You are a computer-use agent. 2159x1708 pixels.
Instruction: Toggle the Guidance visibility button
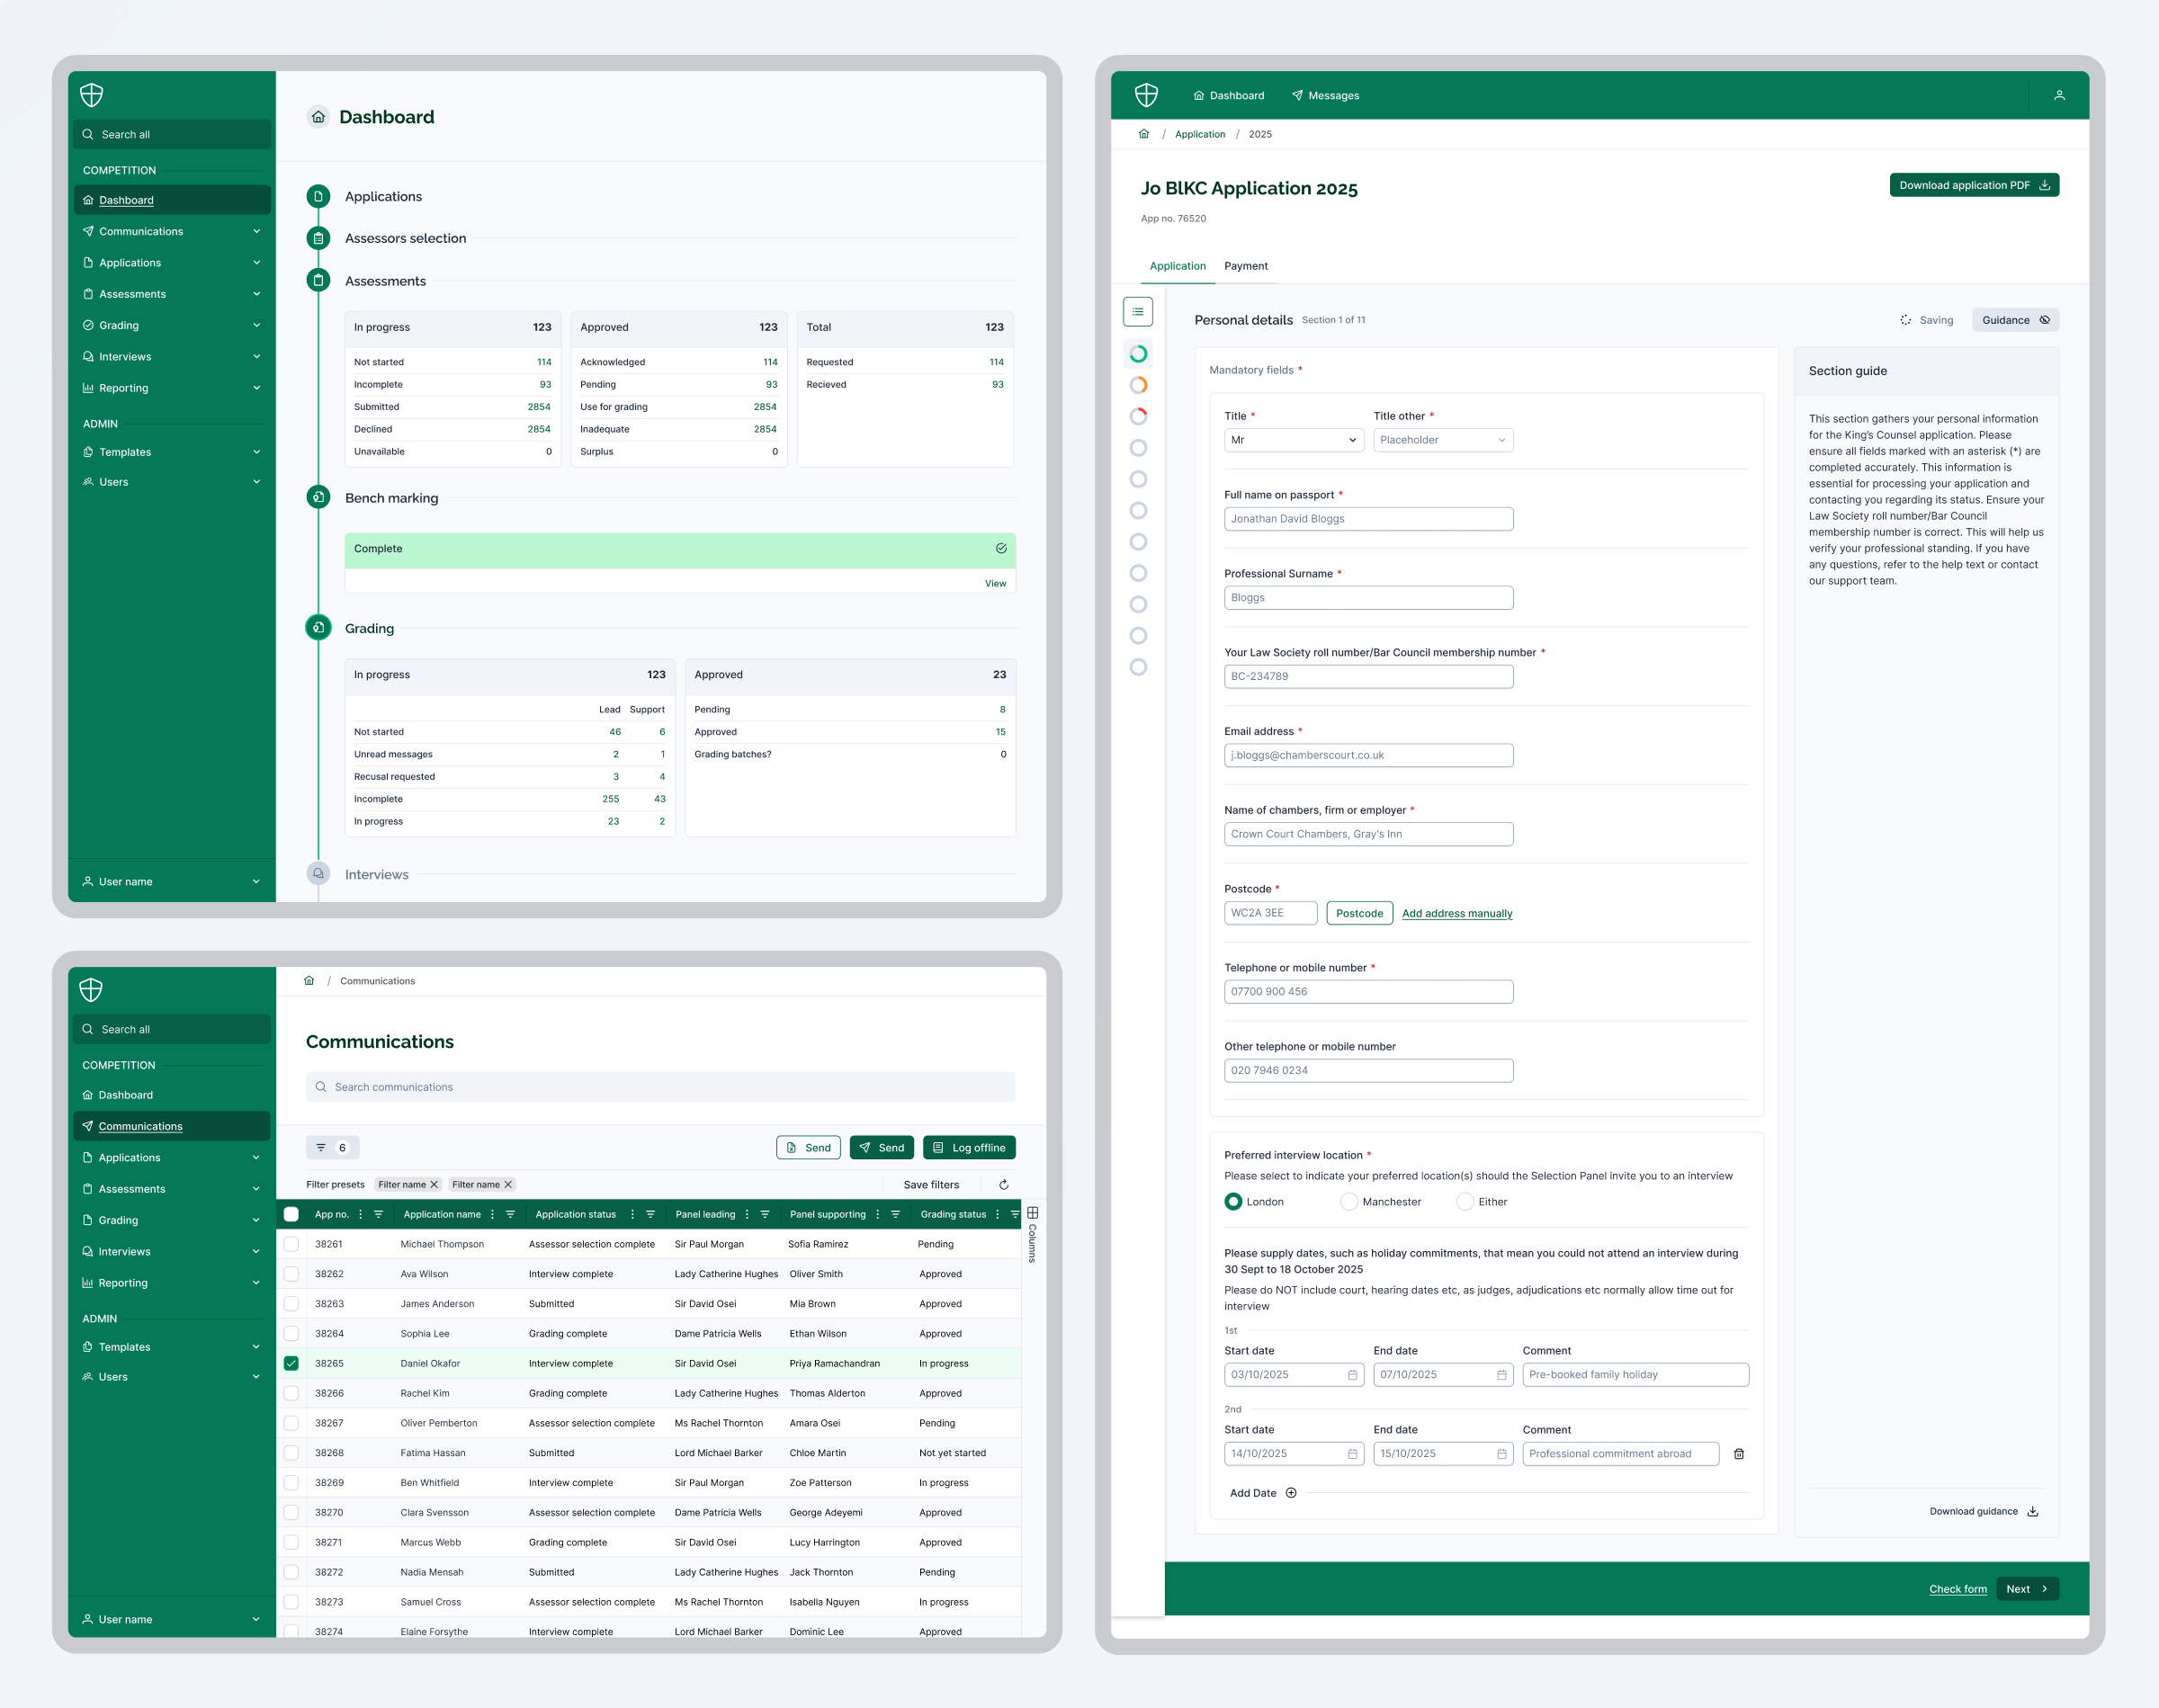coord(2015,320)
